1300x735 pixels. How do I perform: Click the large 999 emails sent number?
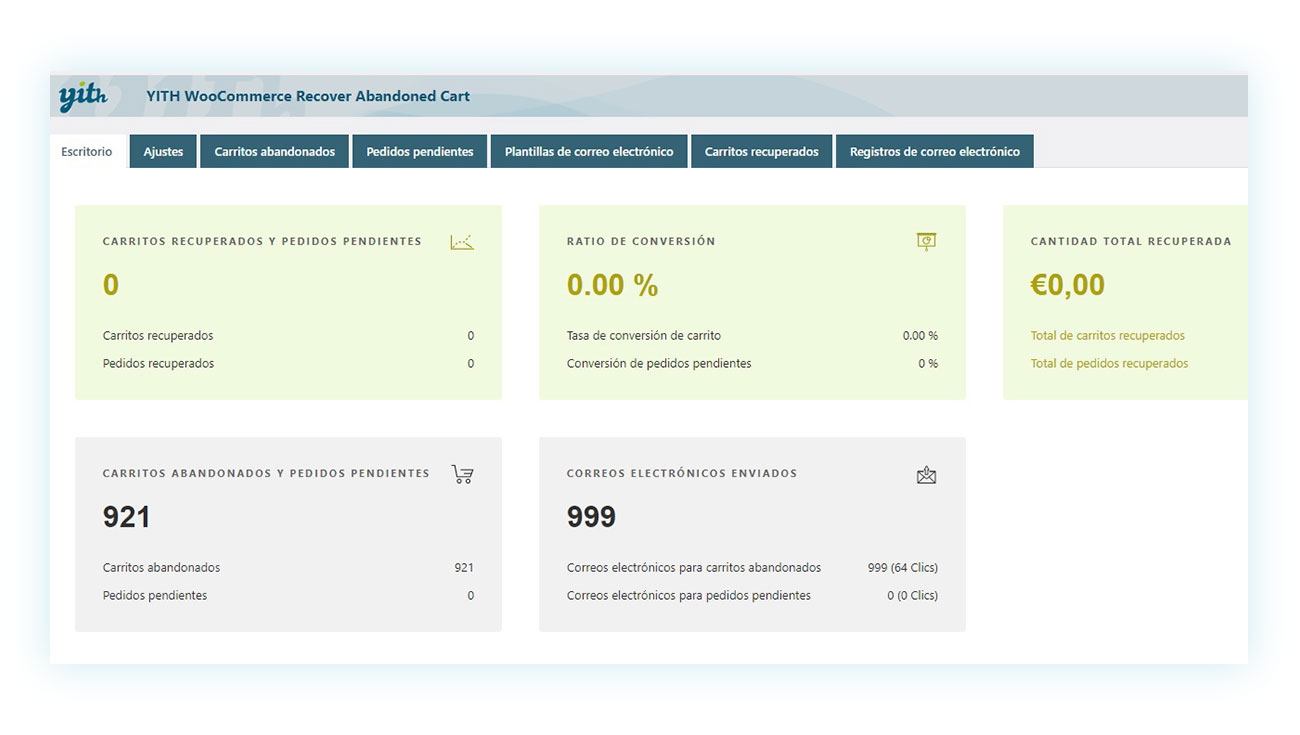[x=591, y=517]
